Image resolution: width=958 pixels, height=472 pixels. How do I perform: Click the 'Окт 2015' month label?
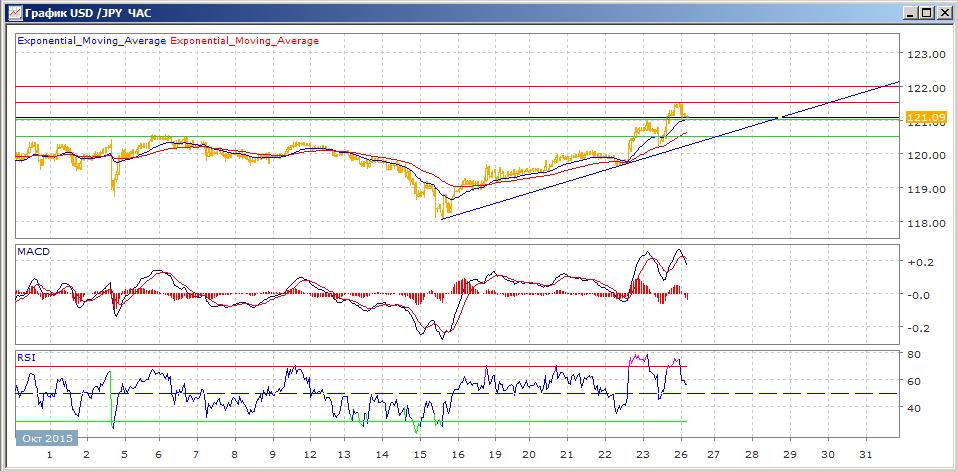[x=47, y=438]
